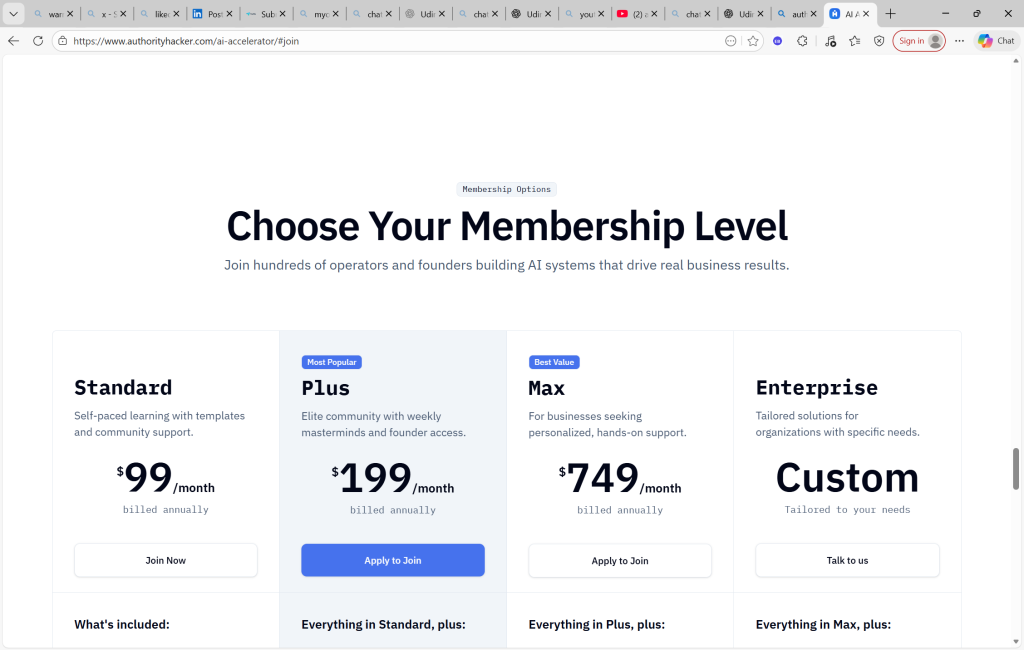Open the Favorites list icon

(x=855, y=41)
